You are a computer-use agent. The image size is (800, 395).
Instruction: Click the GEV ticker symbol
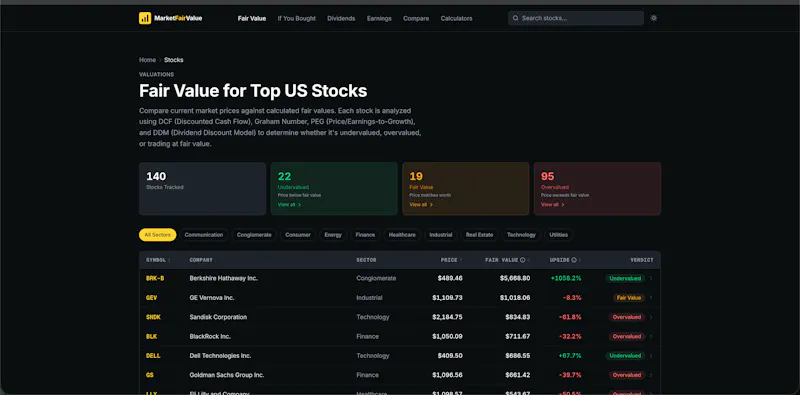point(152,298)
